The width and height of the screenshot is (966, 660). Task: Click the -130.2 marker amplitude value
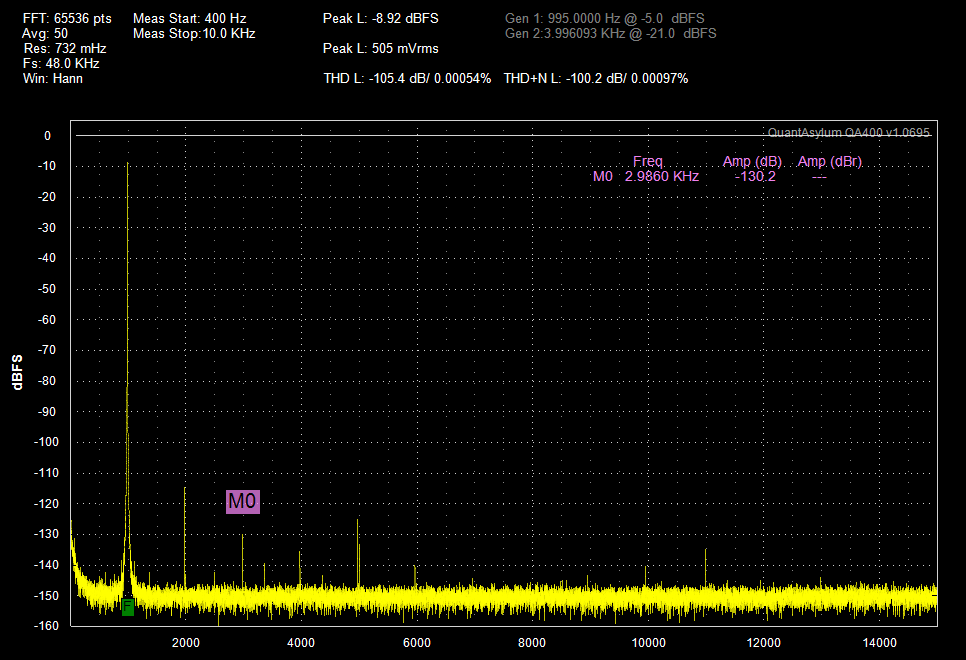coord(755,177)
